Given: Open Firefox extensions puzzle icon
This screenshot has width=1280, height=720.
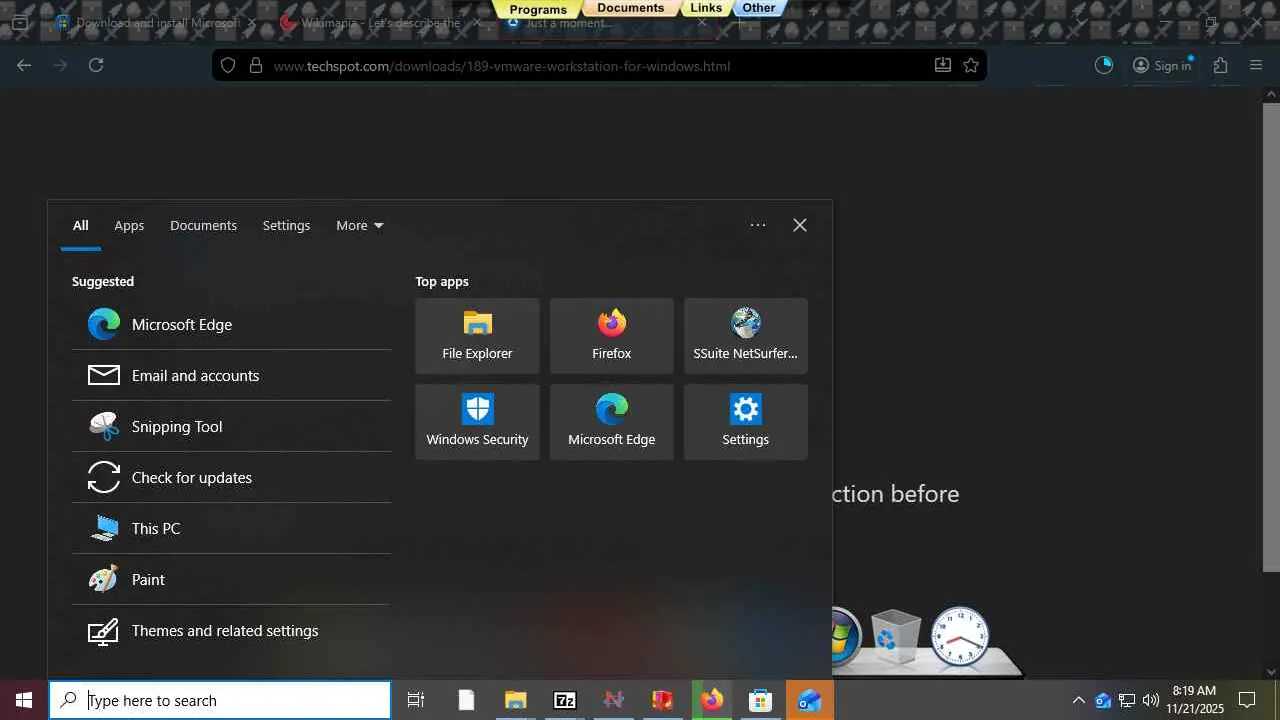Looking at the screenshot, I should click(1221, 65).
